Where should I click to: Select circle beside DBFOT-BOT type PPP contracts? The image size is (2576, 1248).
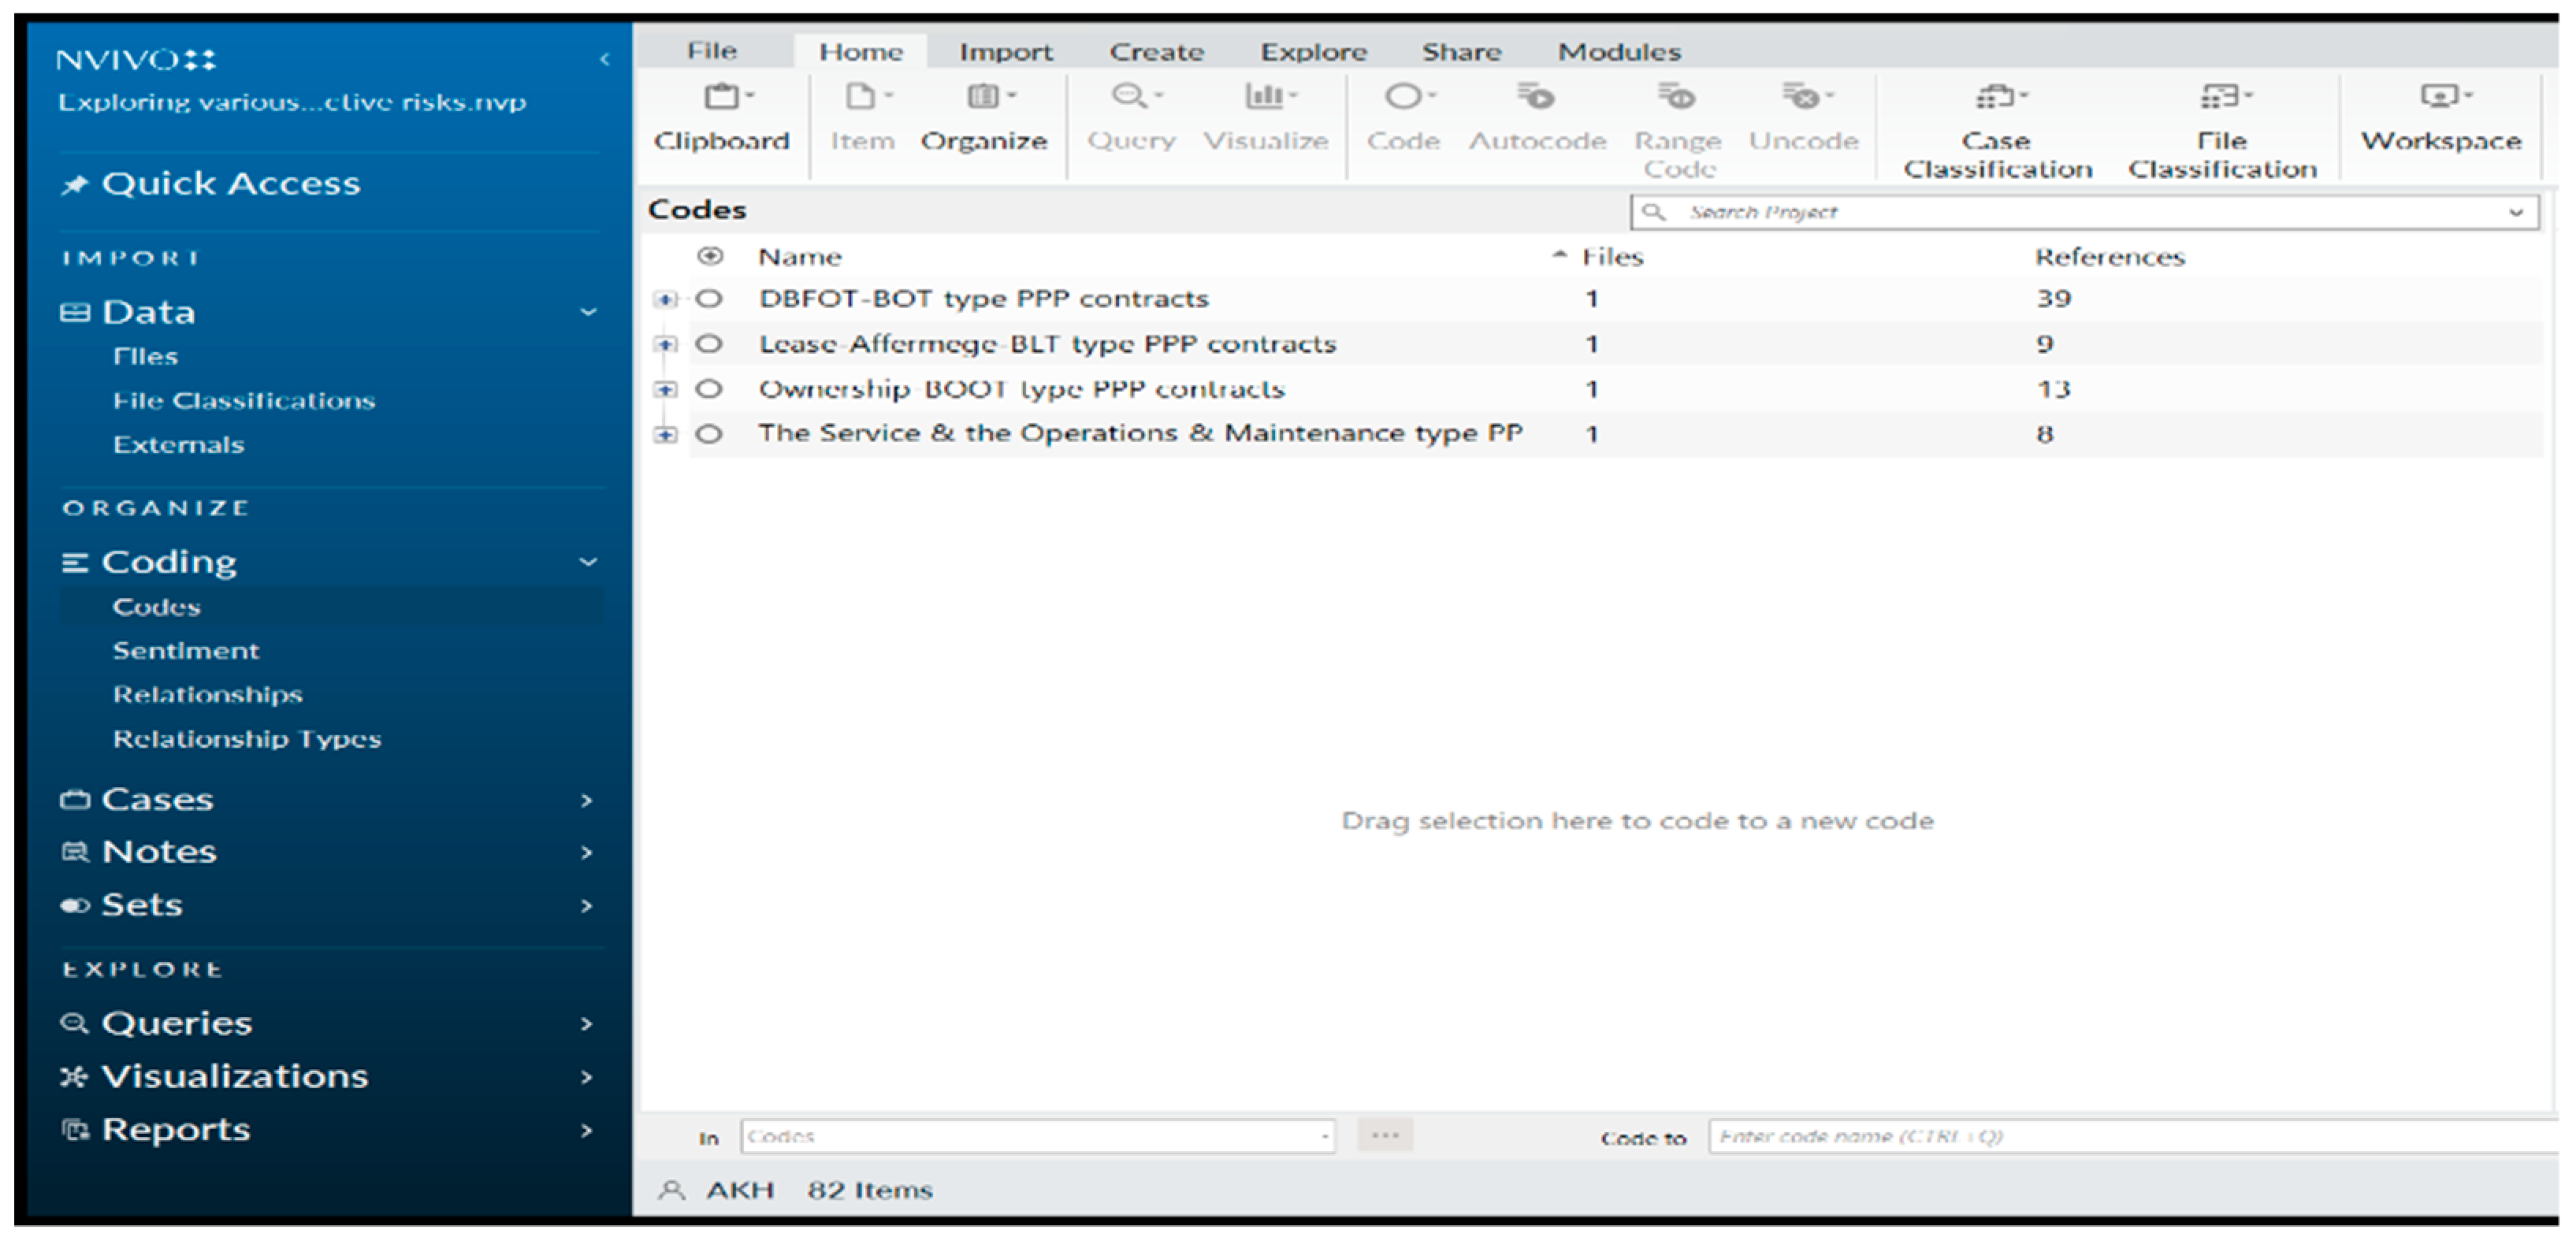[709, 299]
